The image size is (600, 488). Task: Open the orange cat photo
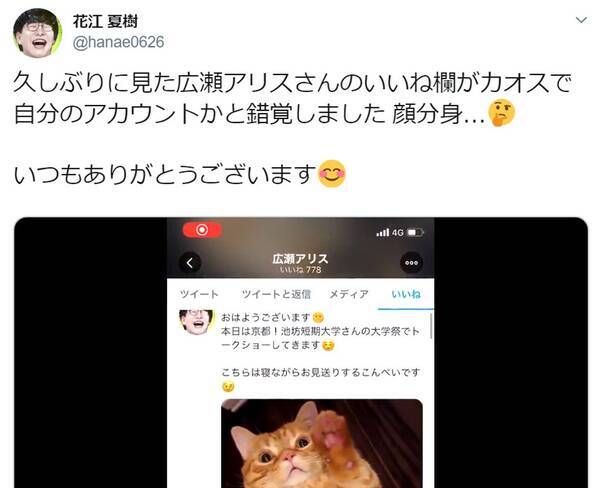[322, 443]
